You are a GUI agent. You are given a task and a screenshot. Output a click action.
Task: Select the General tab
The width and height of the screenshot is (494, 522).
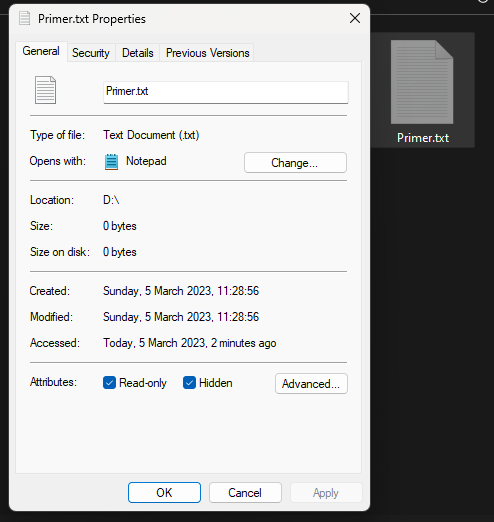point(41,51)
